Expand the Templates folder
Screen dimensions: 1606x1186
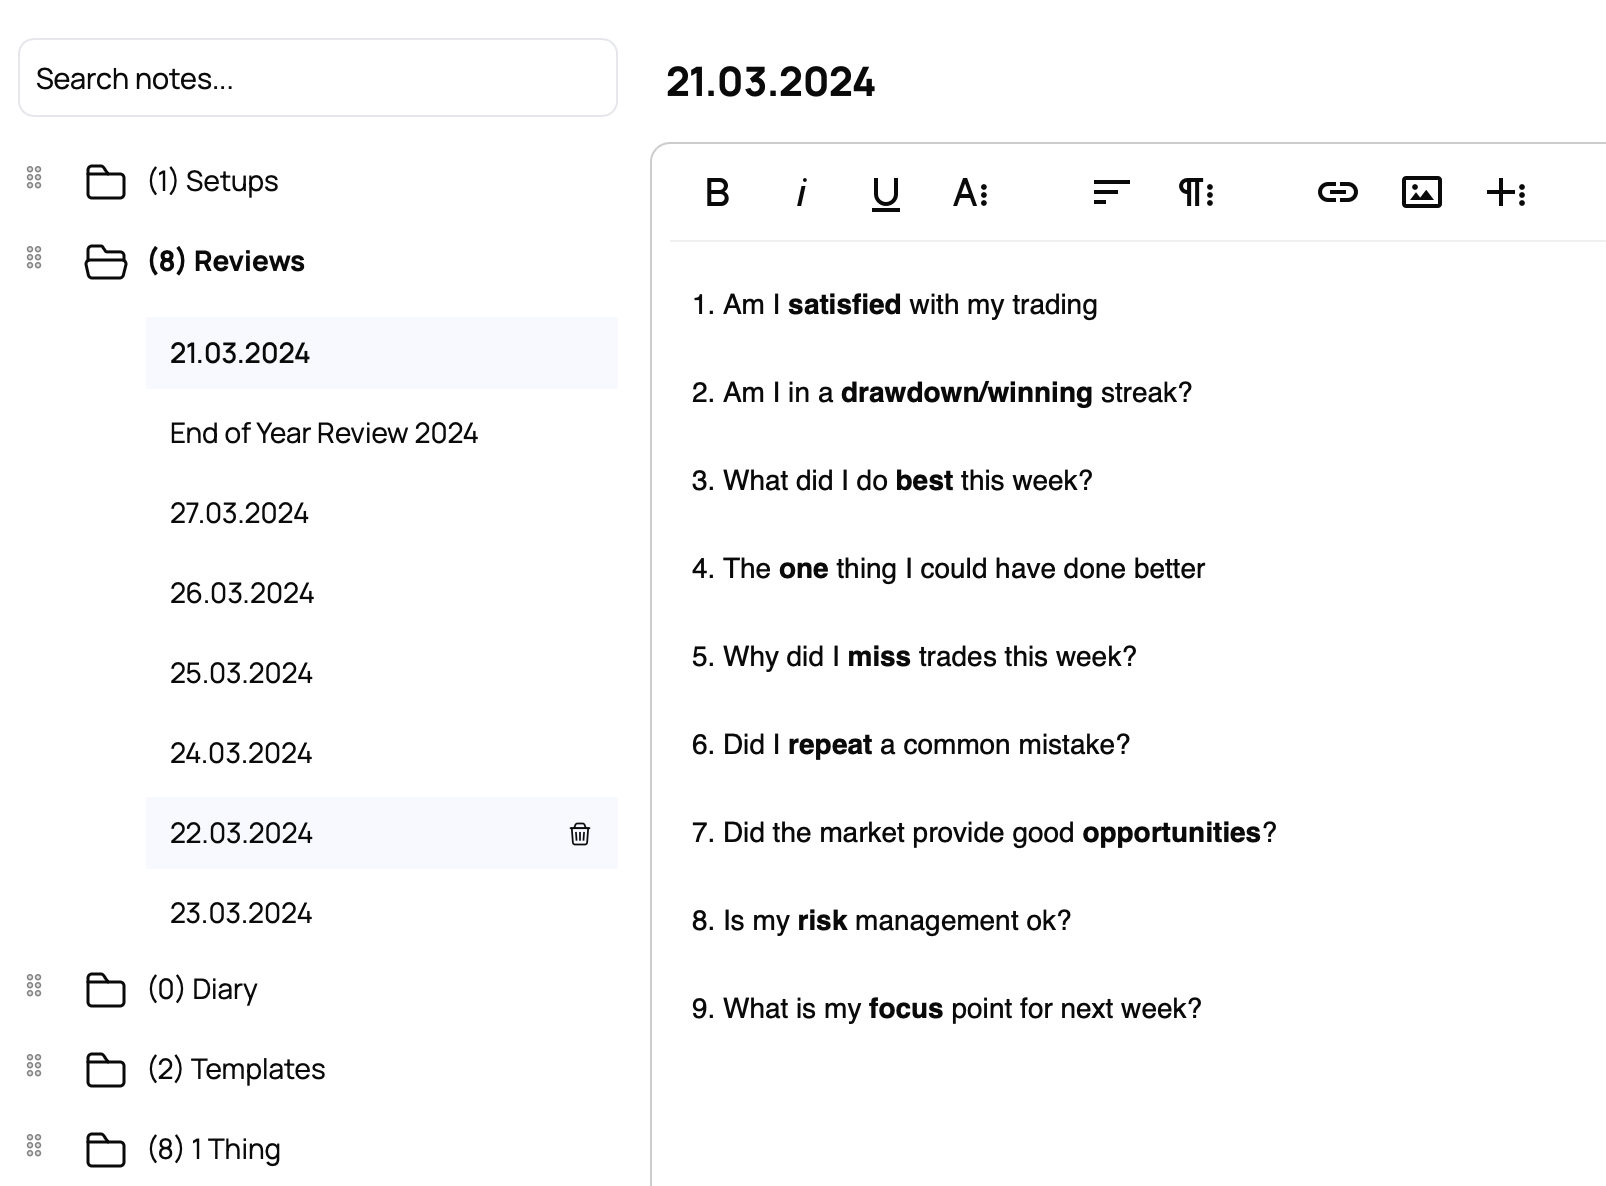pyautogui.click(x=236, y=1069)
